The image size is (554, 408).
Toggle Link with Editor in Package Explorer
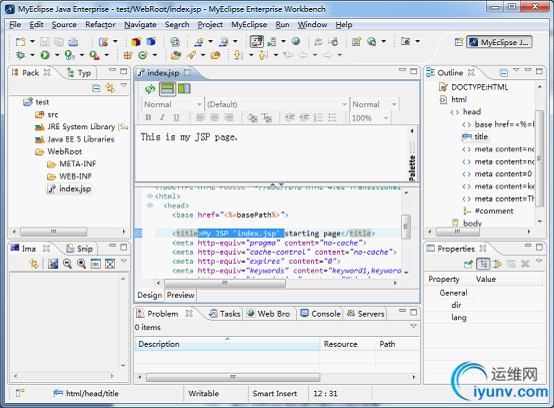coord(110,88)
